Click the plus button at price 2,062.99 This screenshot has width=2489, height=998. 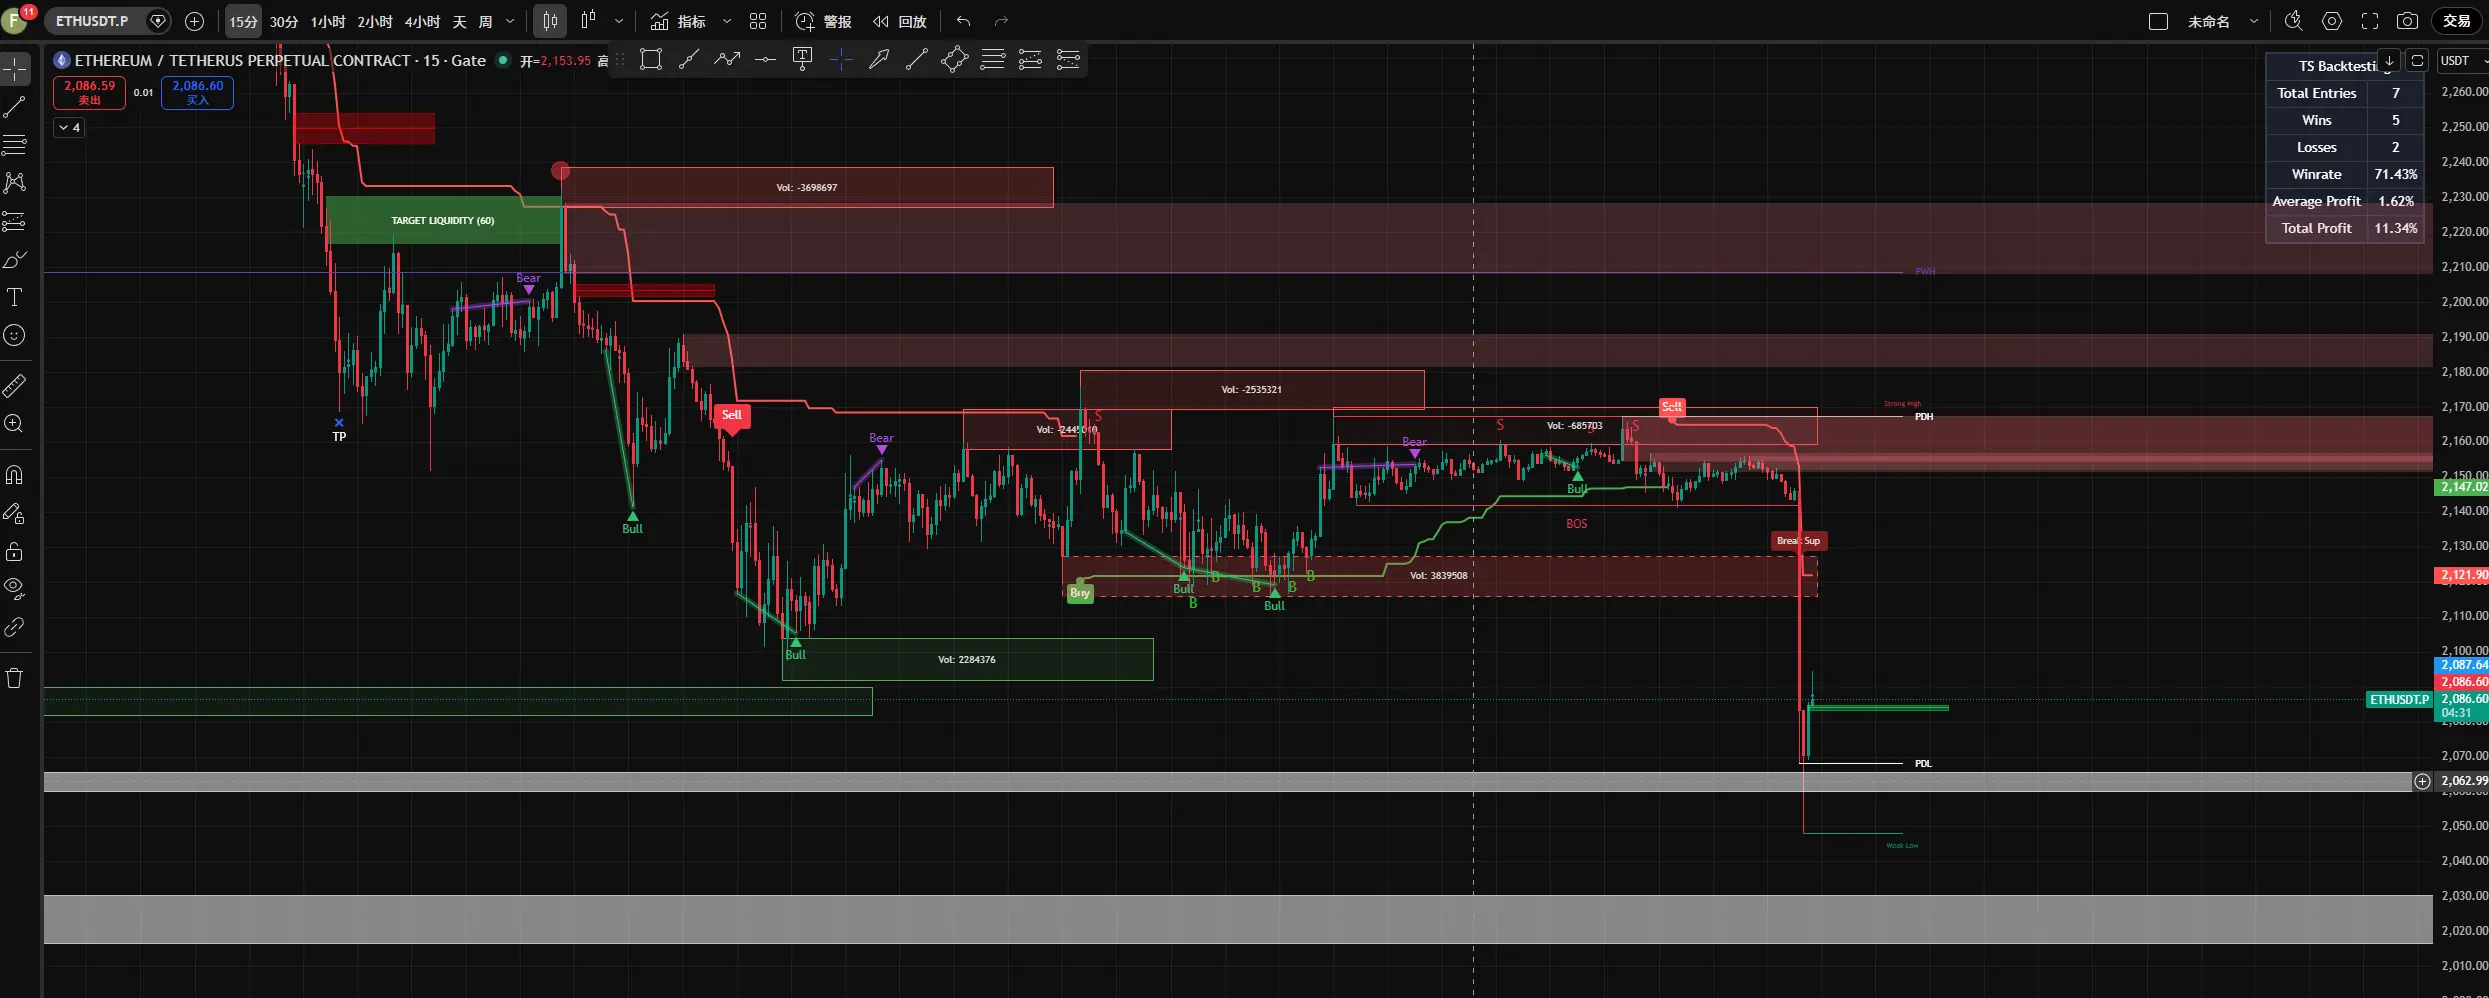[2422, 782]
